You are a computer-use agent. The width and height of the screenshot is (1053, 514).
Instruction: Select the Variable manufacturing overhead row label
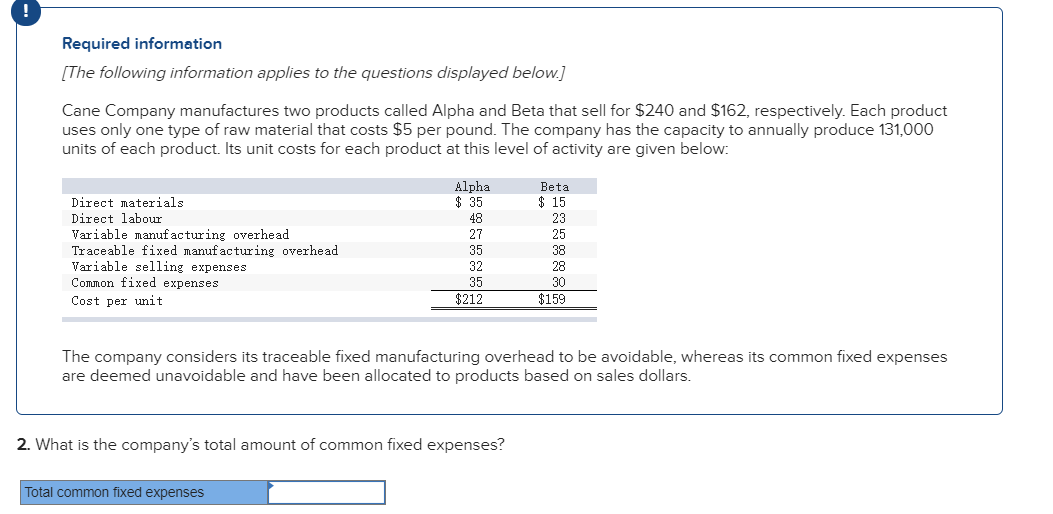point(180,235)
